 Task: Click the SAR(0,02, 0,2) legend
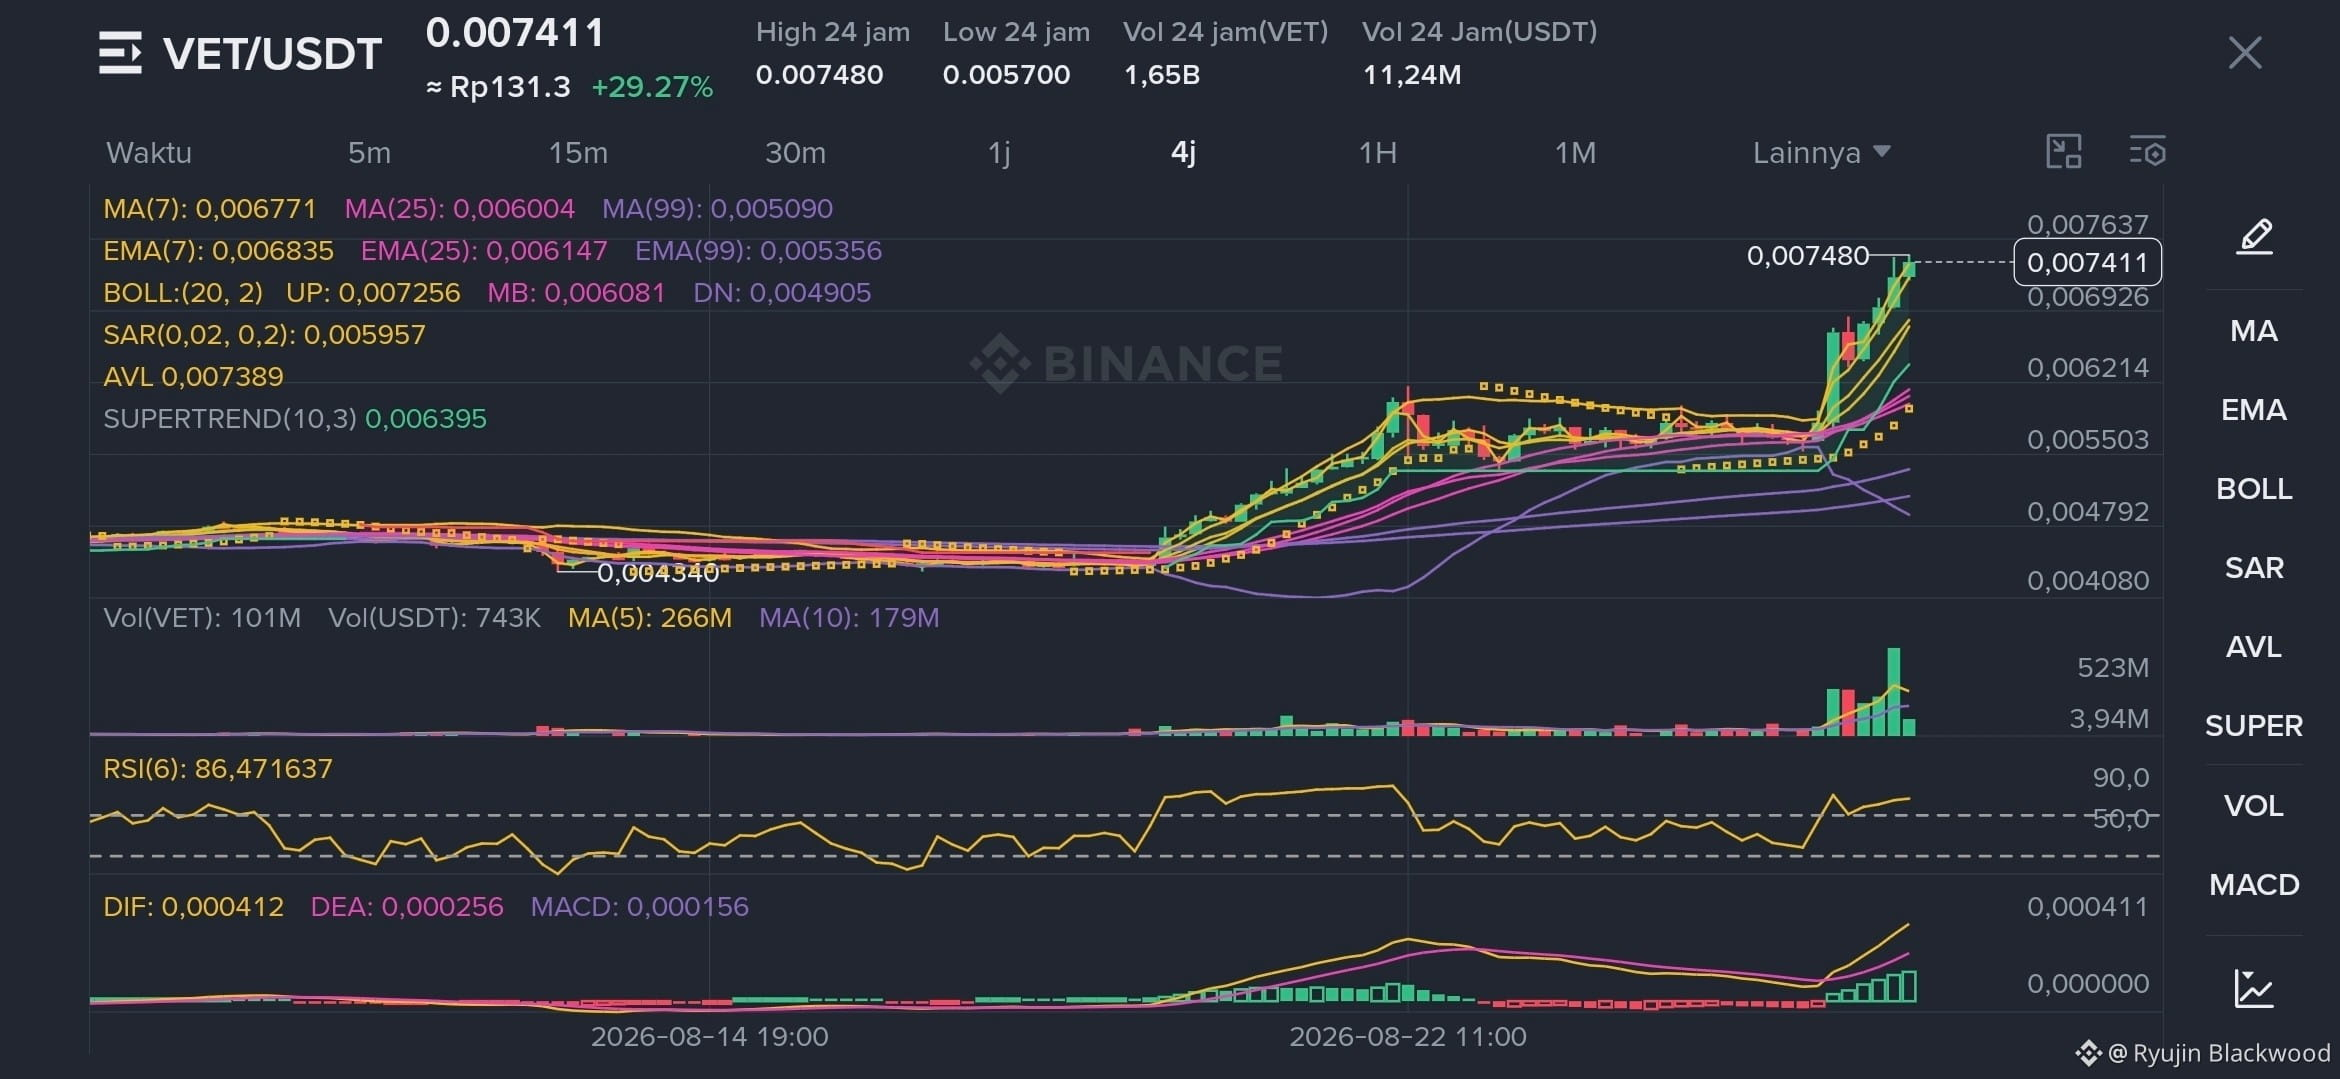click(x=264, y=335)
